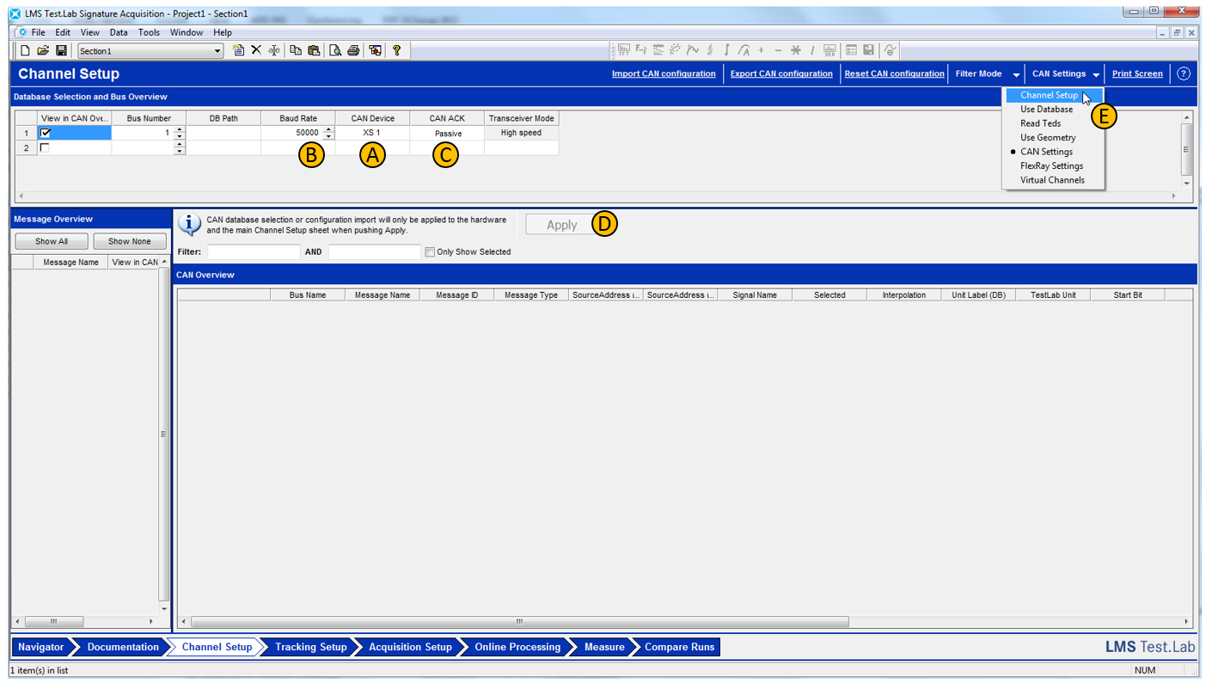Click Import CAN configuration link

664,74
